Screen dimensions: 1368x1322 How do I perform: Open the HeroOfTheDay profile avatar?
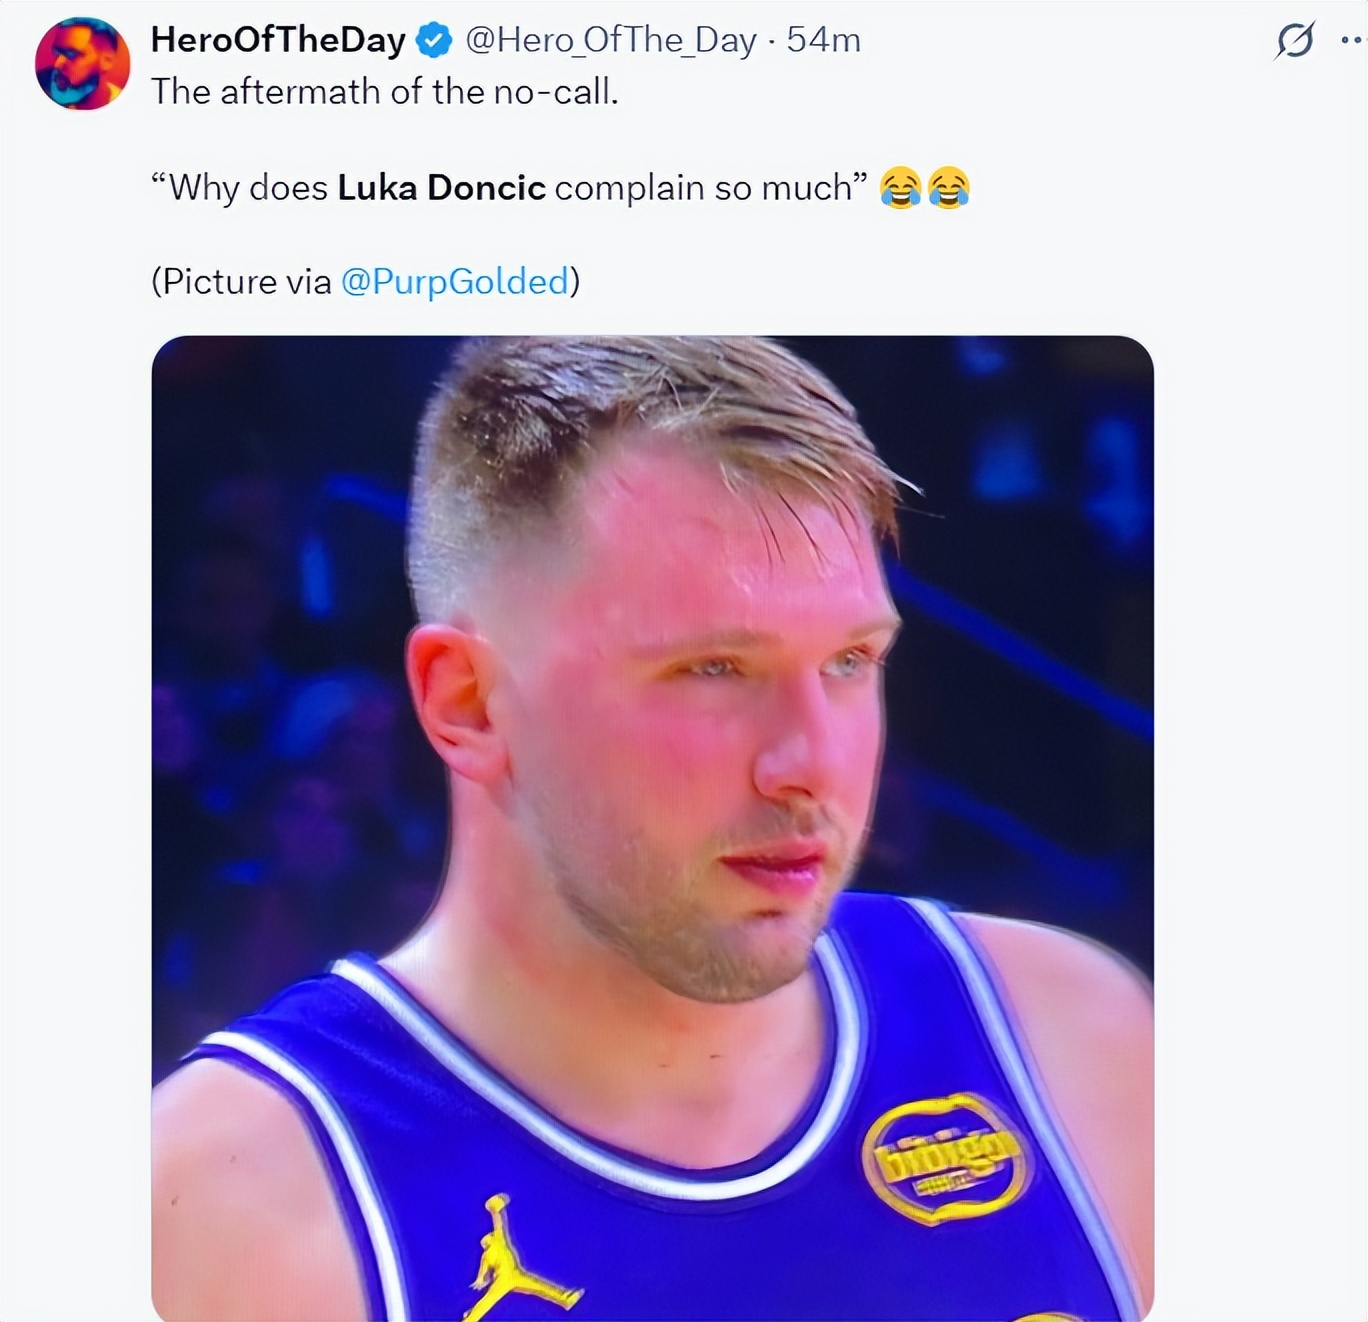83,63
